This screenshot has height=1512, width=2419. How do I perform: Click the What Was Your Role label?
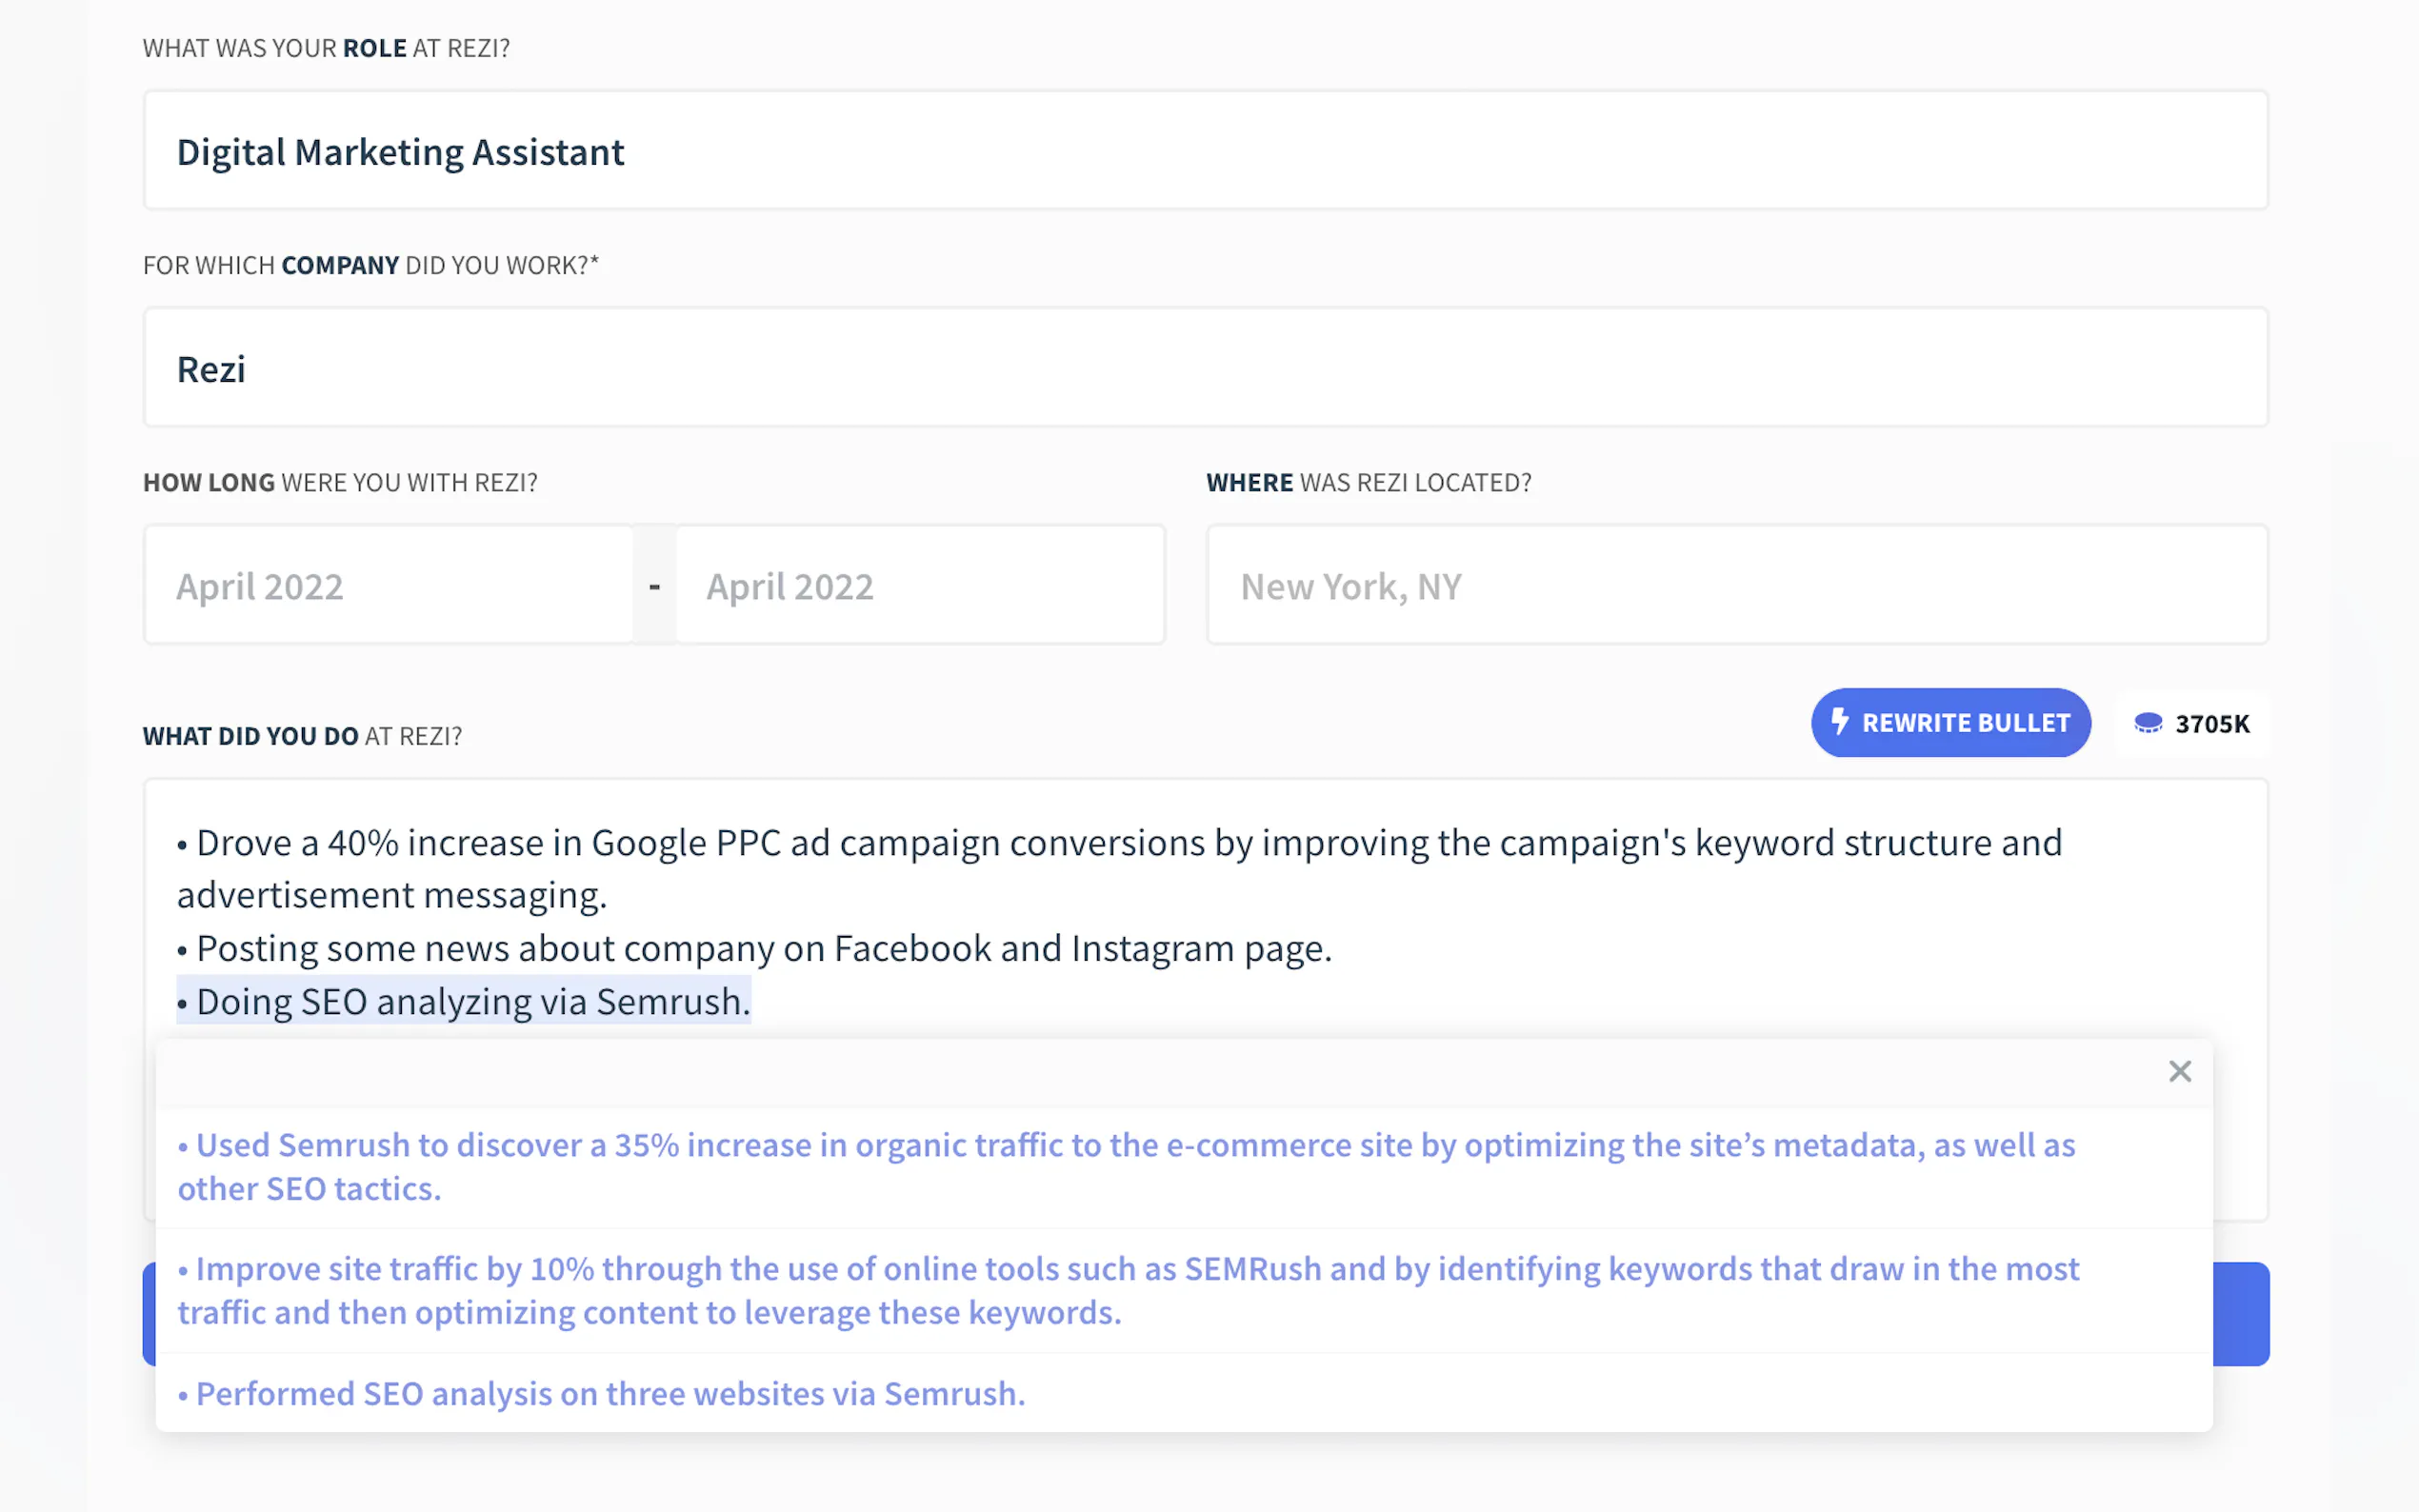[326, 48]
